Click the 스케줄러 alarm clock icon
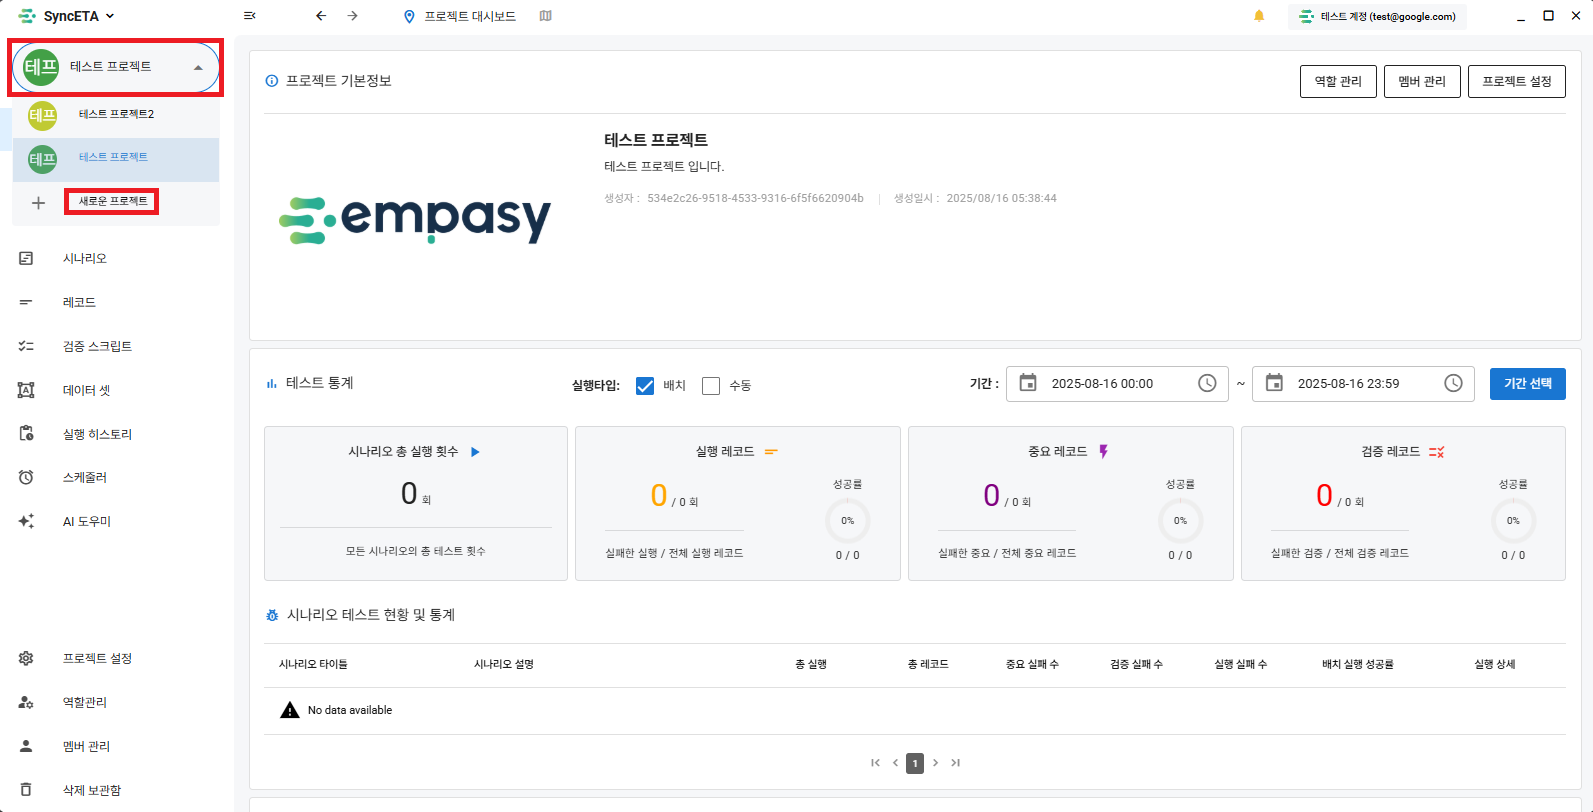Image resolution: width=1593 pixels, height=812 pixels. (26, 477)
